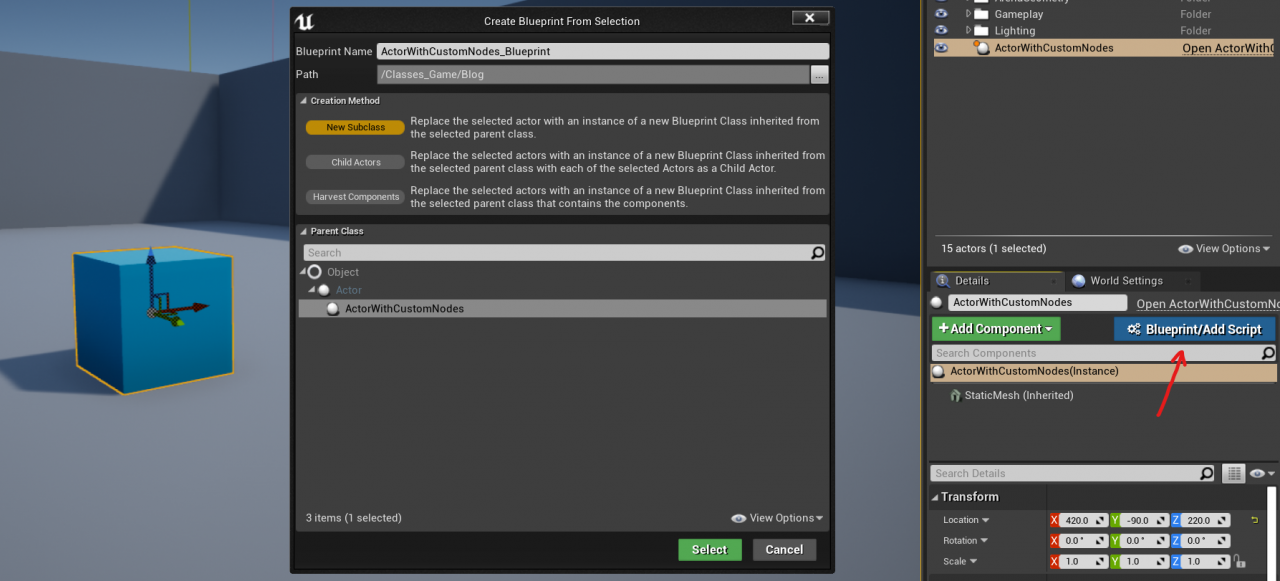Open dialog View Options dropdown

pyautogui.click(x=778, y=518)
